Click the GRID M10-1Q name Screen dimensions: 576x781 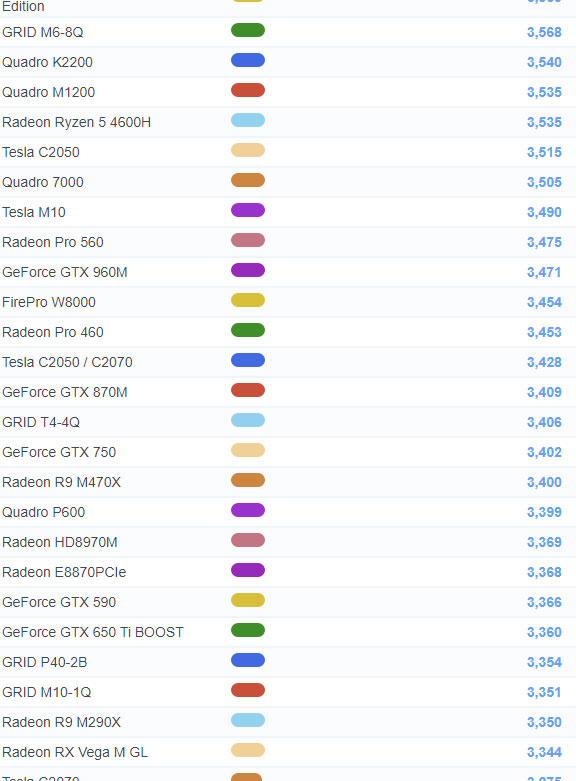point(47,692)
